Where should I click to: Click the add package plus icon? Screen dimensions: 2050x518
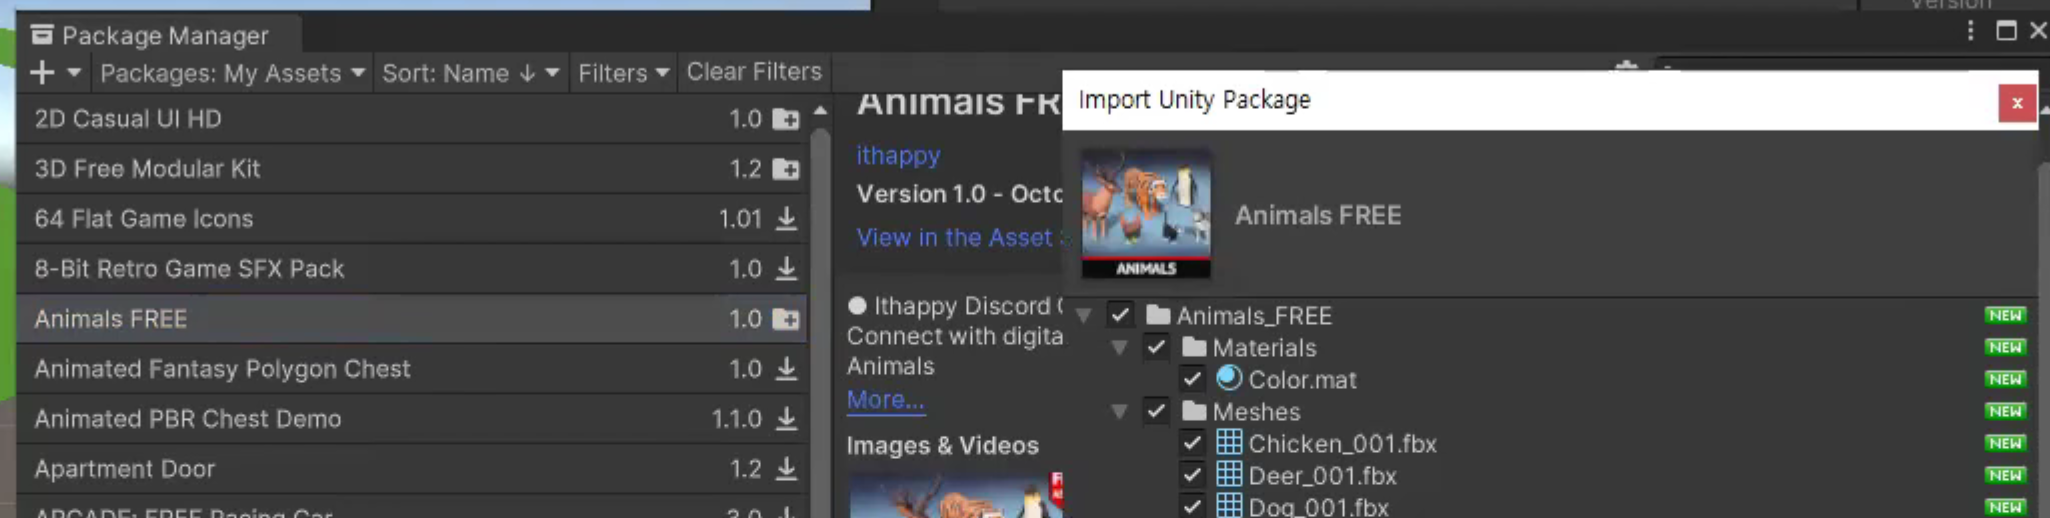[x=42, y=73]
